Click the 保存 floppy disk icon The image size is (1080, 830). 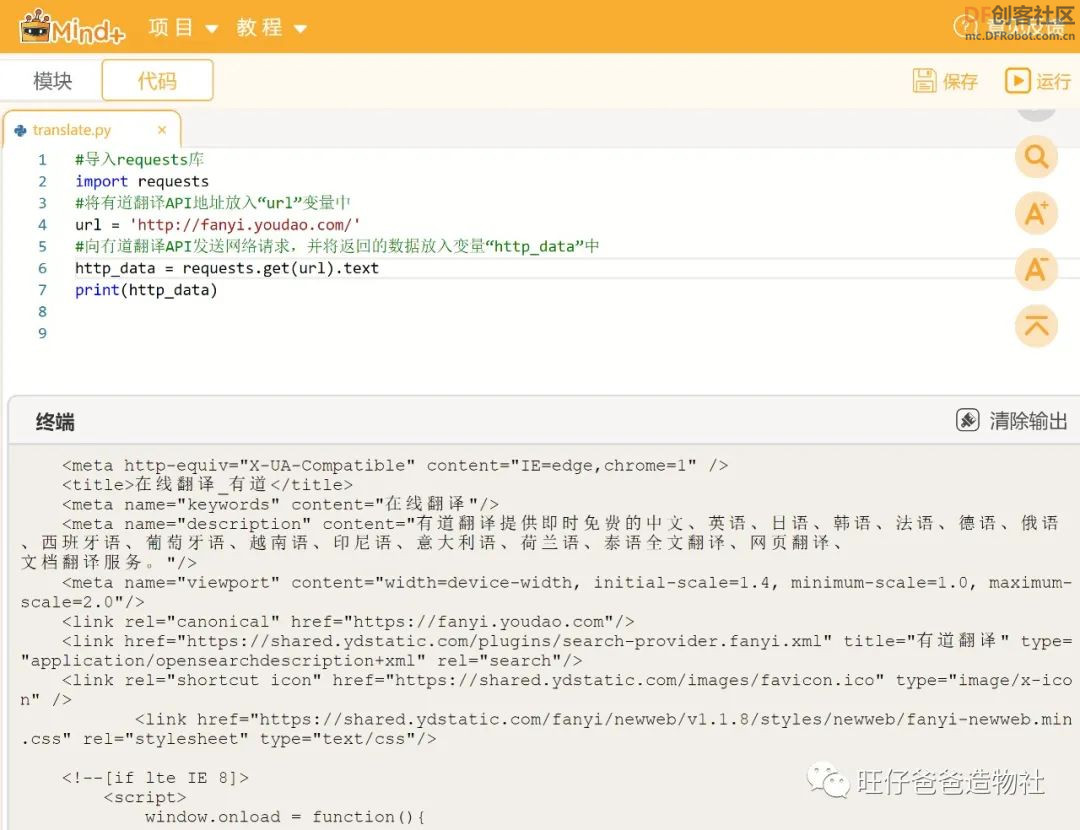coord(924,81)
